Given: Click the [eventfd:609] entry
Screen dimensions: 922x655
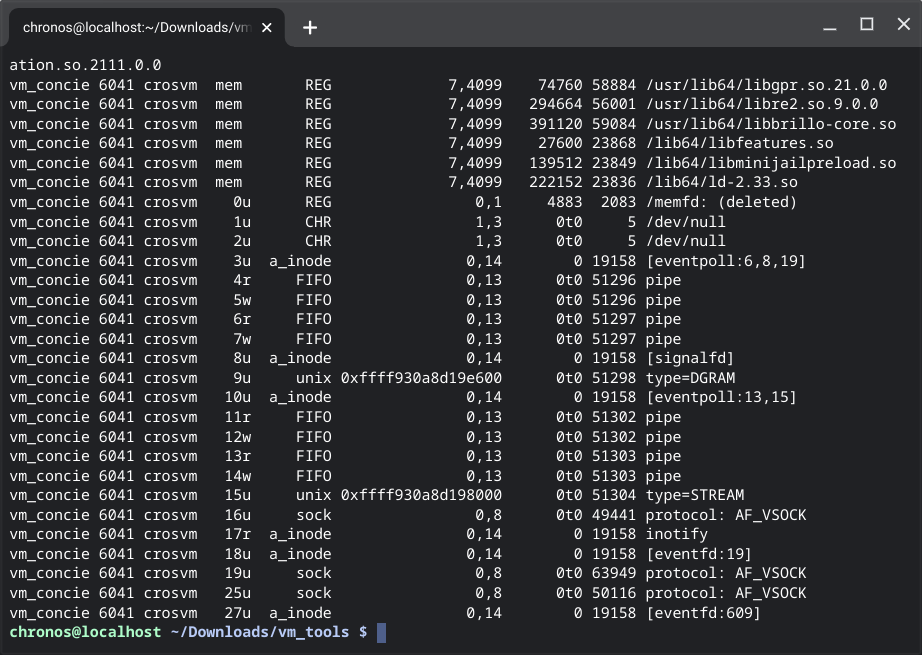Looking at the screenshot, I should (x=703, y=613).
